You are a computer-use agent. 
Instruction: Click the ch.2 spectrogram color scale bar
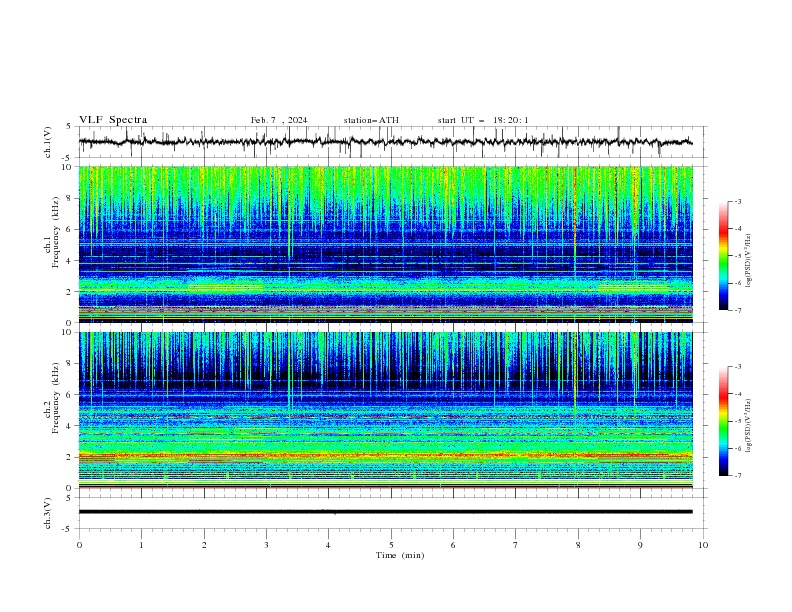723,421
